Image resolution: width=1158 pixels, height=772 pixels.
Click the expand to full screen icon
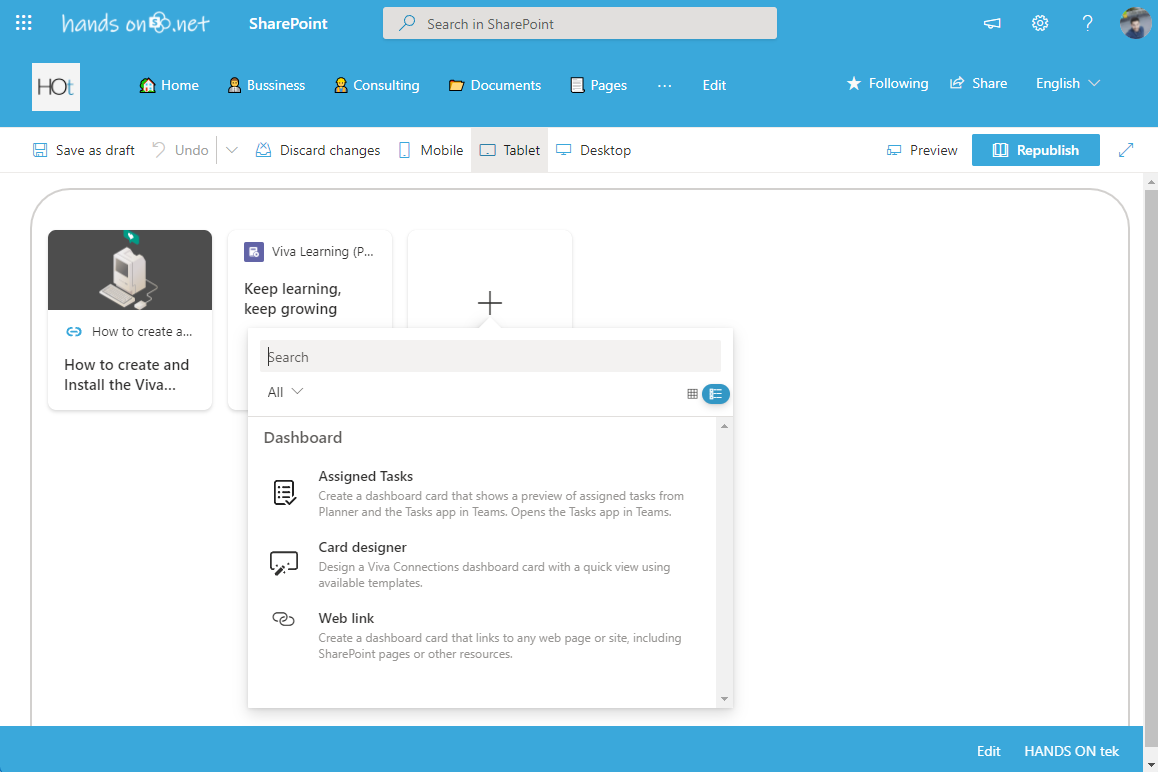pos(1126,150)
